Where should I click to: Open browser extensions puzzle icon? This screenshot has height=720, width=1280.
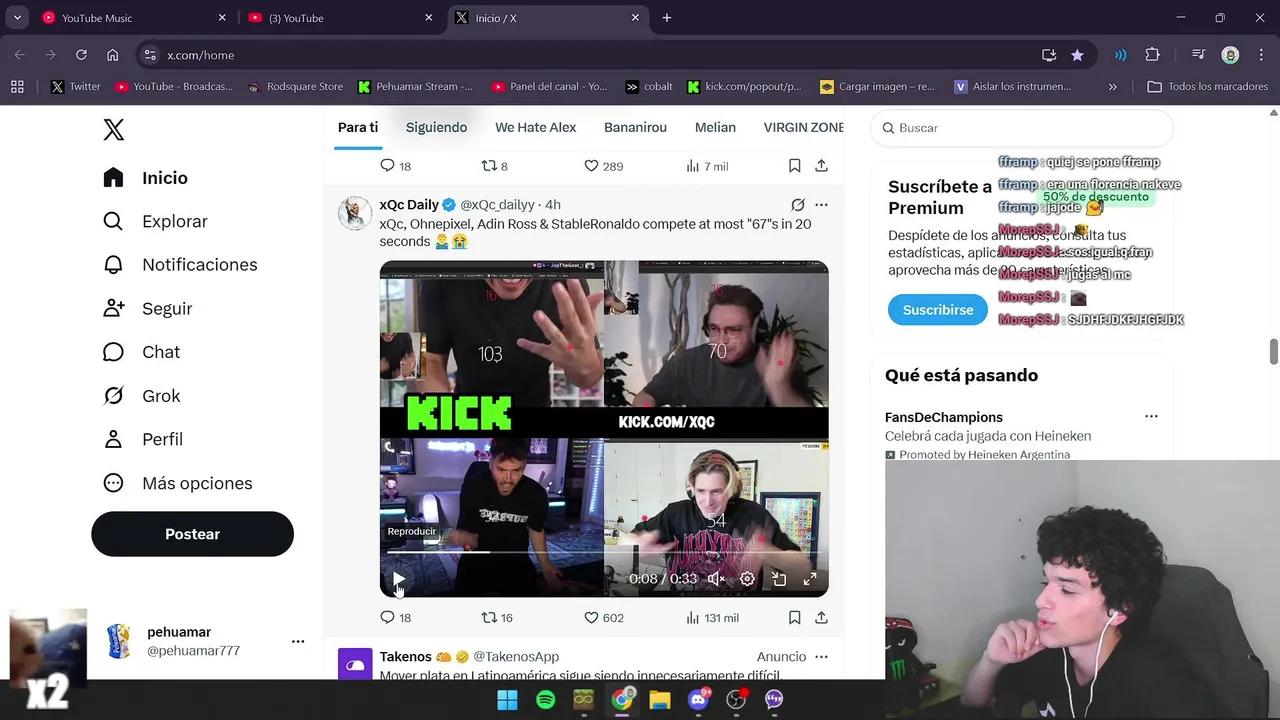pos(1152,55)
